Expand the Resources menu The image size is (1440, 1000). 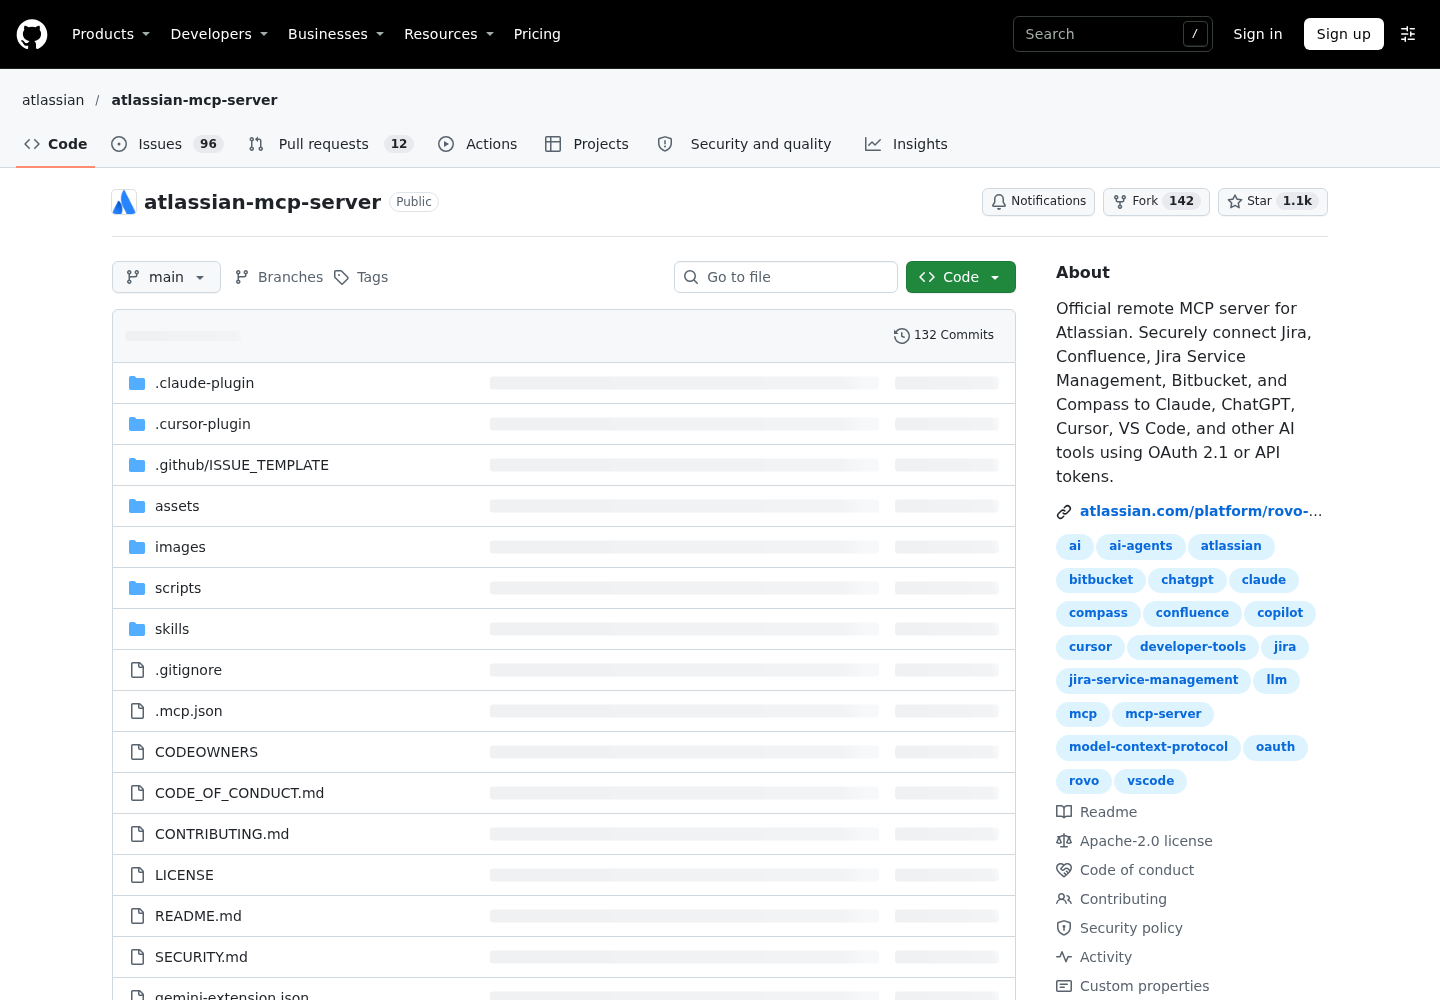tap(449, 34)
